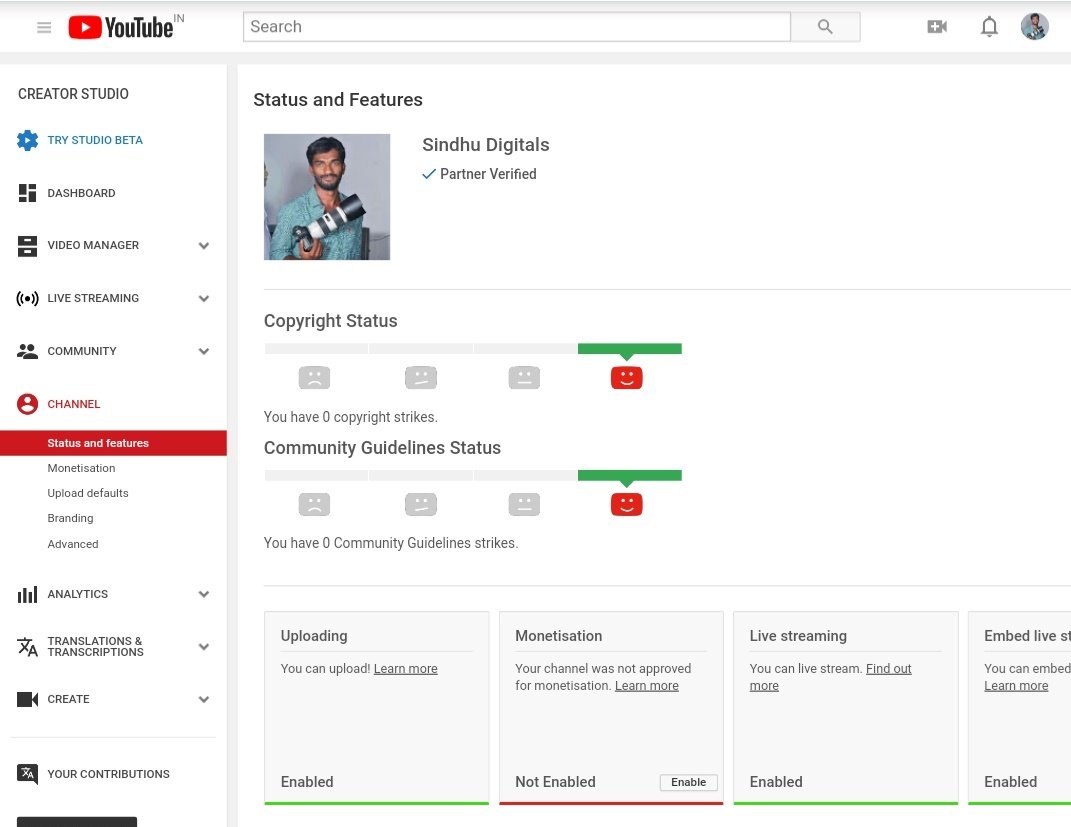Expand the Video Manager section
Viewport: 1071px width, 827px height.
204,246
